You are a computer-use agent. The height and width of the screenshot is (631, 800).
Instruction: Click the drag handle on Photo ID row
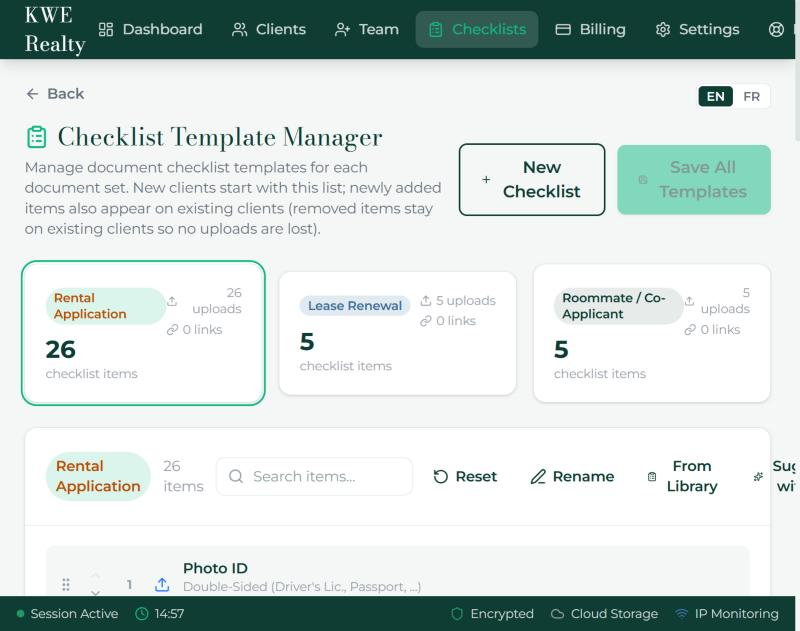pyautogui.click(x=66, y=585)
